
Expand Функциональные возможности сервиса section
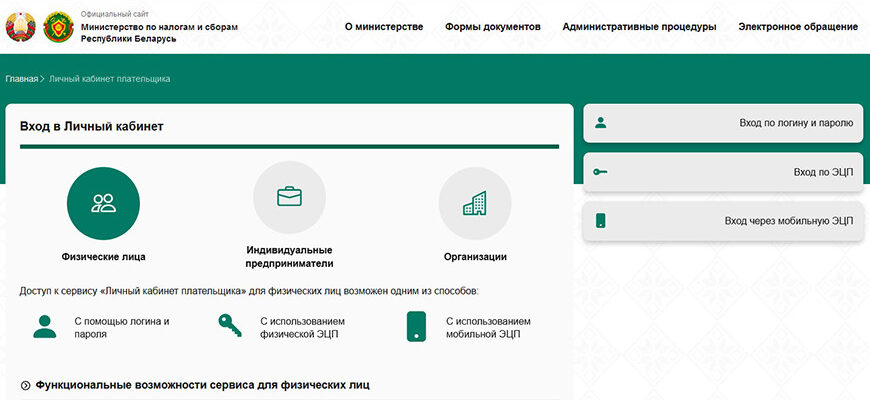[x=195, y=384]
